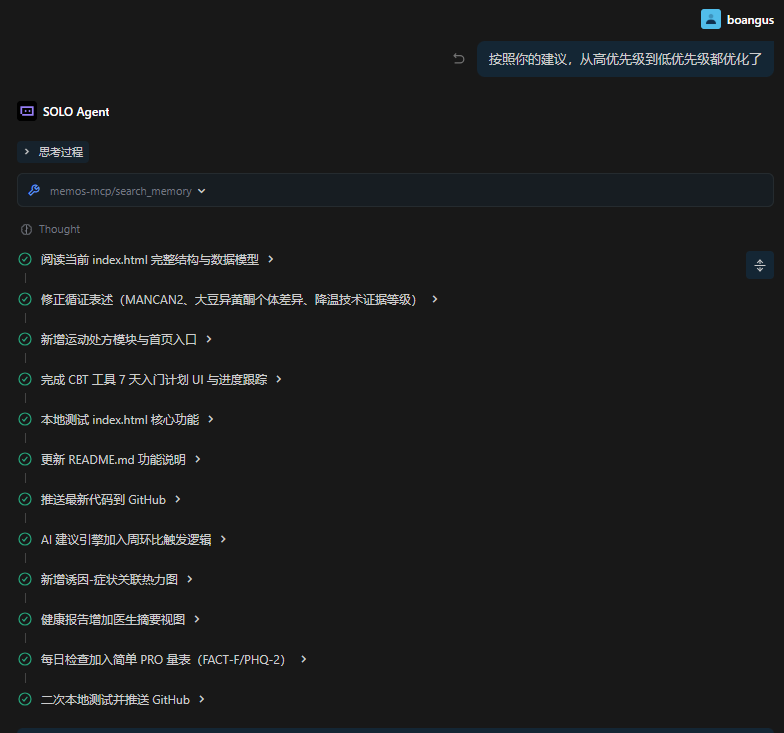
Task: Expand chevron next to 更新 README.md 功能说明
Action: coord(198,459)
